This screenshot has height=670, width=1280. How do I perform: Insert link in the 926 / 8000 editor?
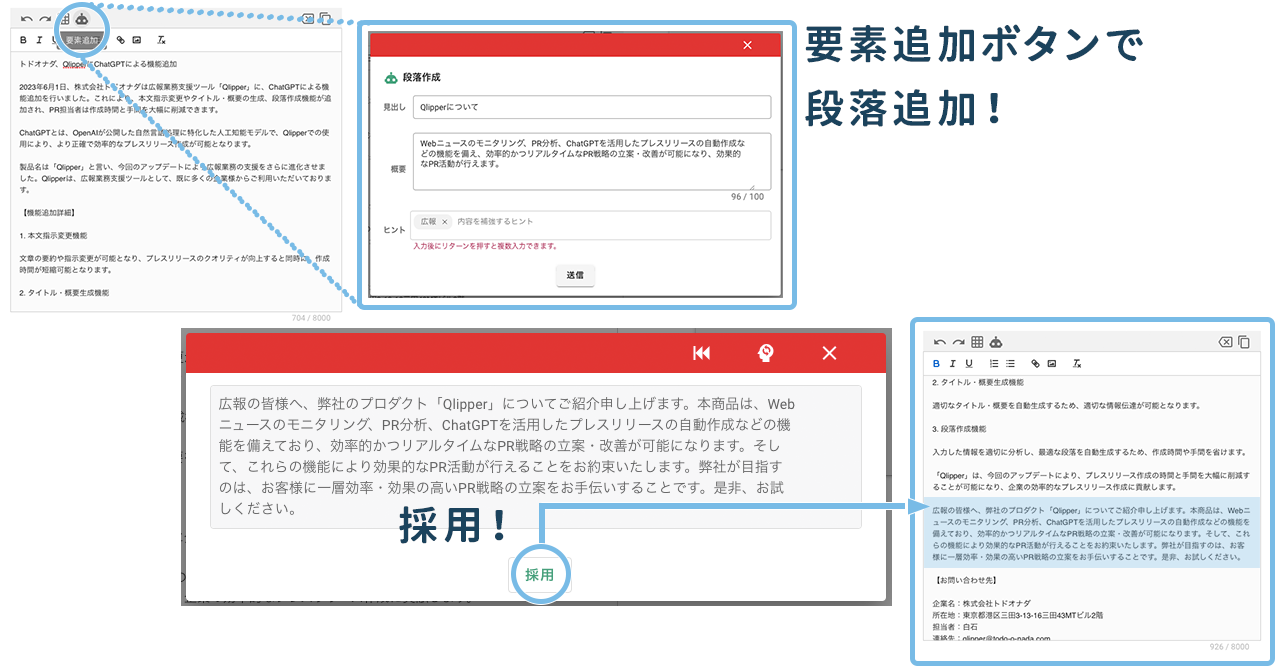click(x=1036, y=363)
